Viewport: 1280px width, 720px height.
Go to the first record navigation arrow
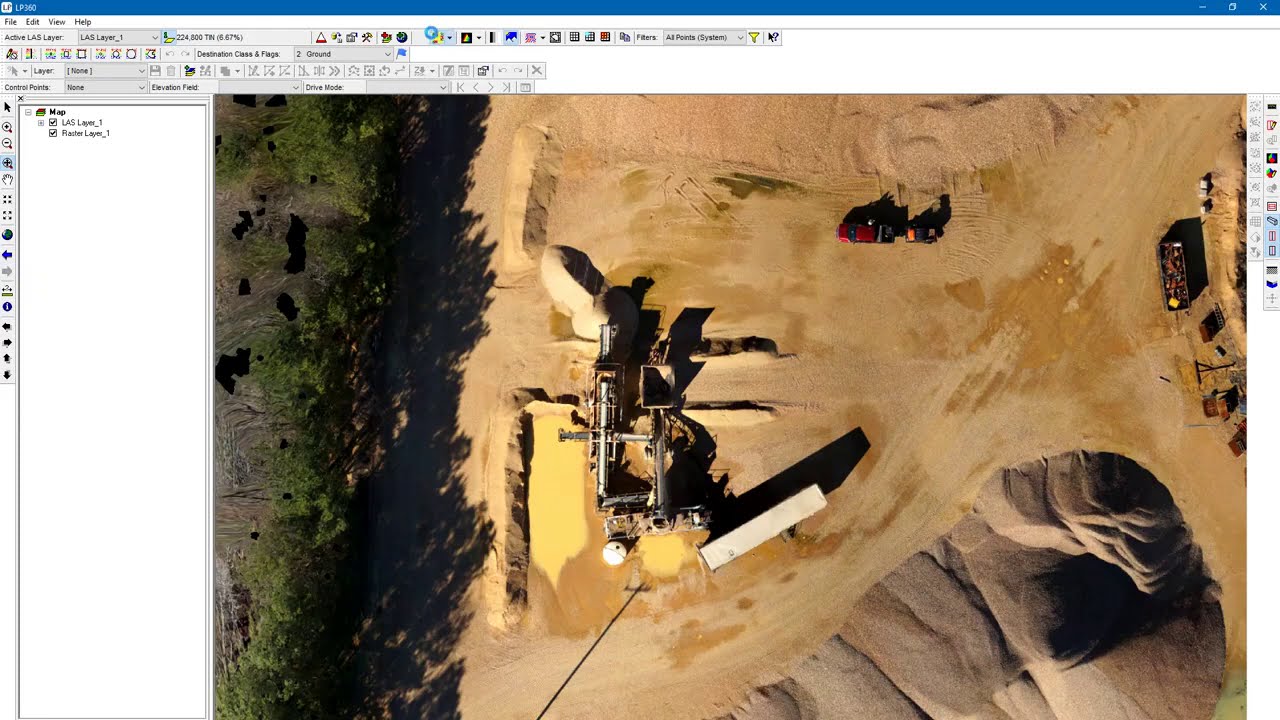460,87
